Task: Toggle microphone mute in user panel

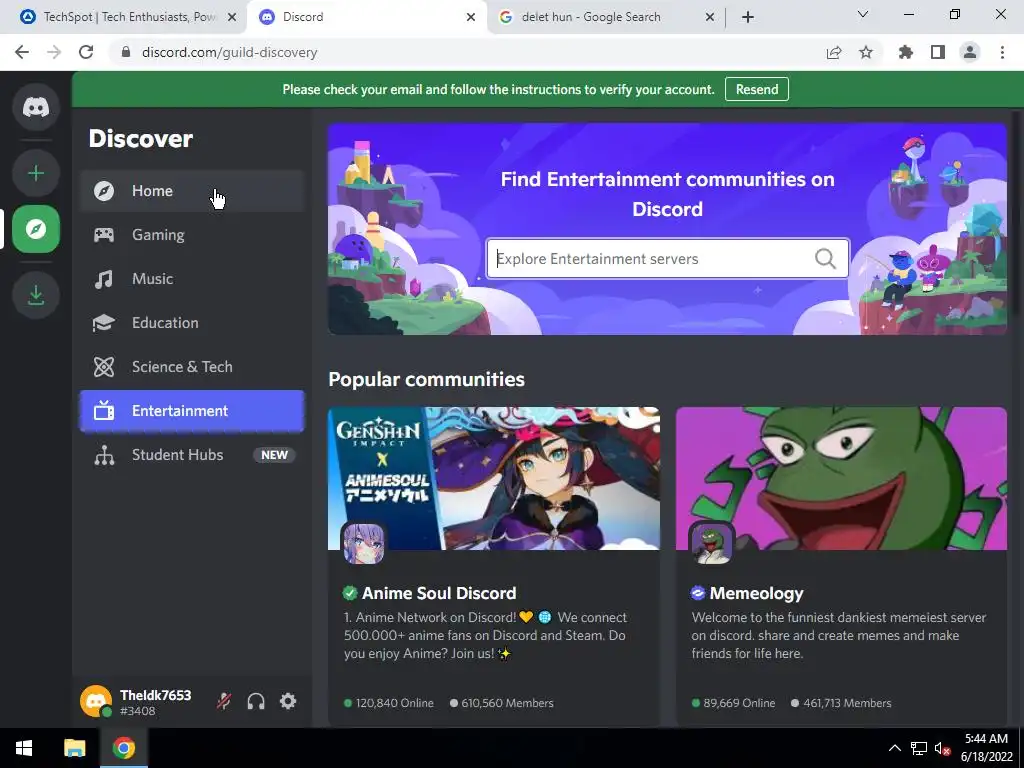Action: [x=224, y=701]
